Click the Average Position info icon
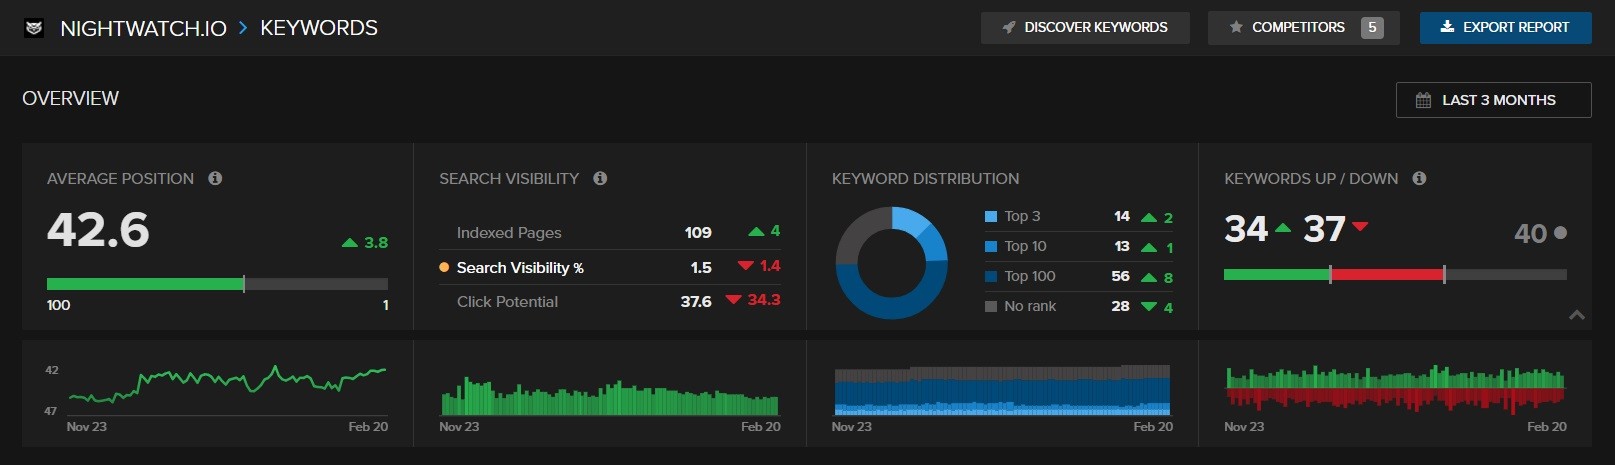 (215, 178)
